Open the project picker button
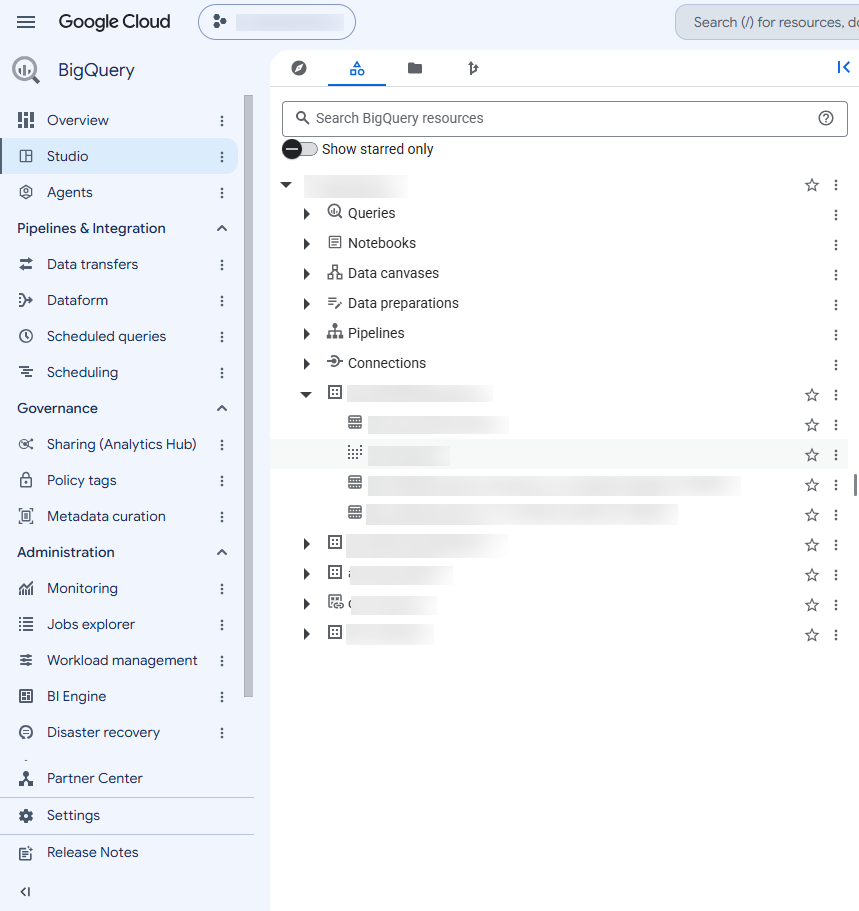The height and width of the screenshot is (911, 859). coord(277,22)
